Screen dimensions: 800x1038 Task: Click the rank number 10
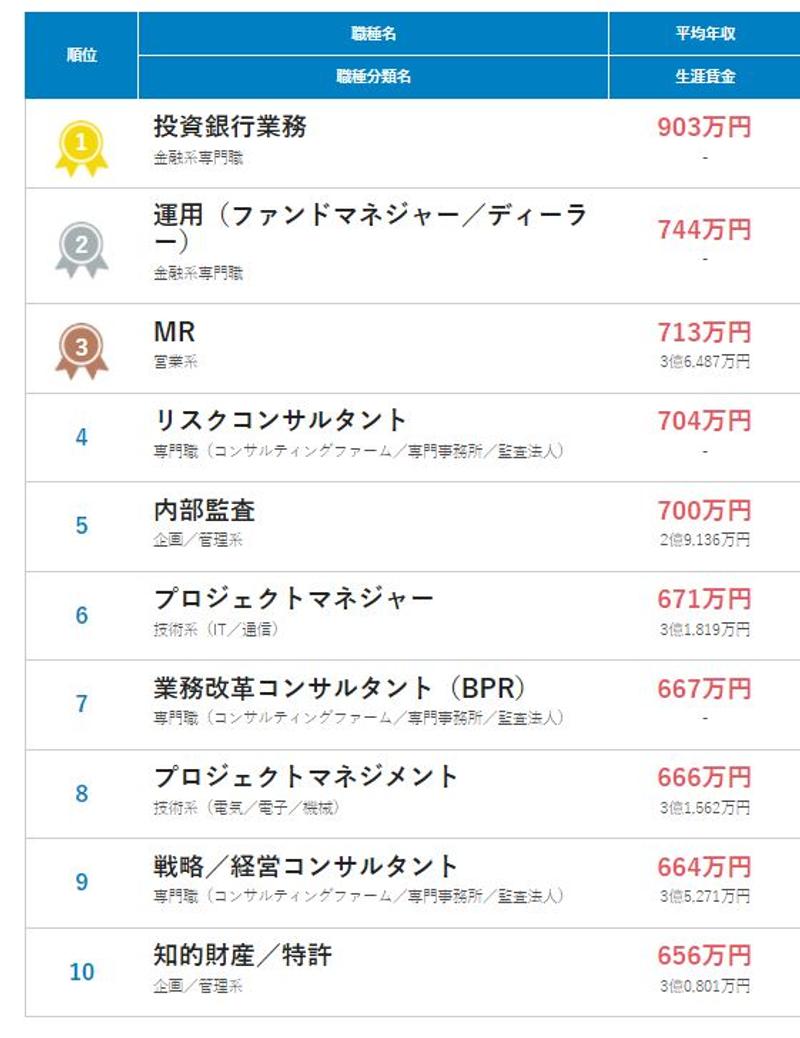[81, 972]
